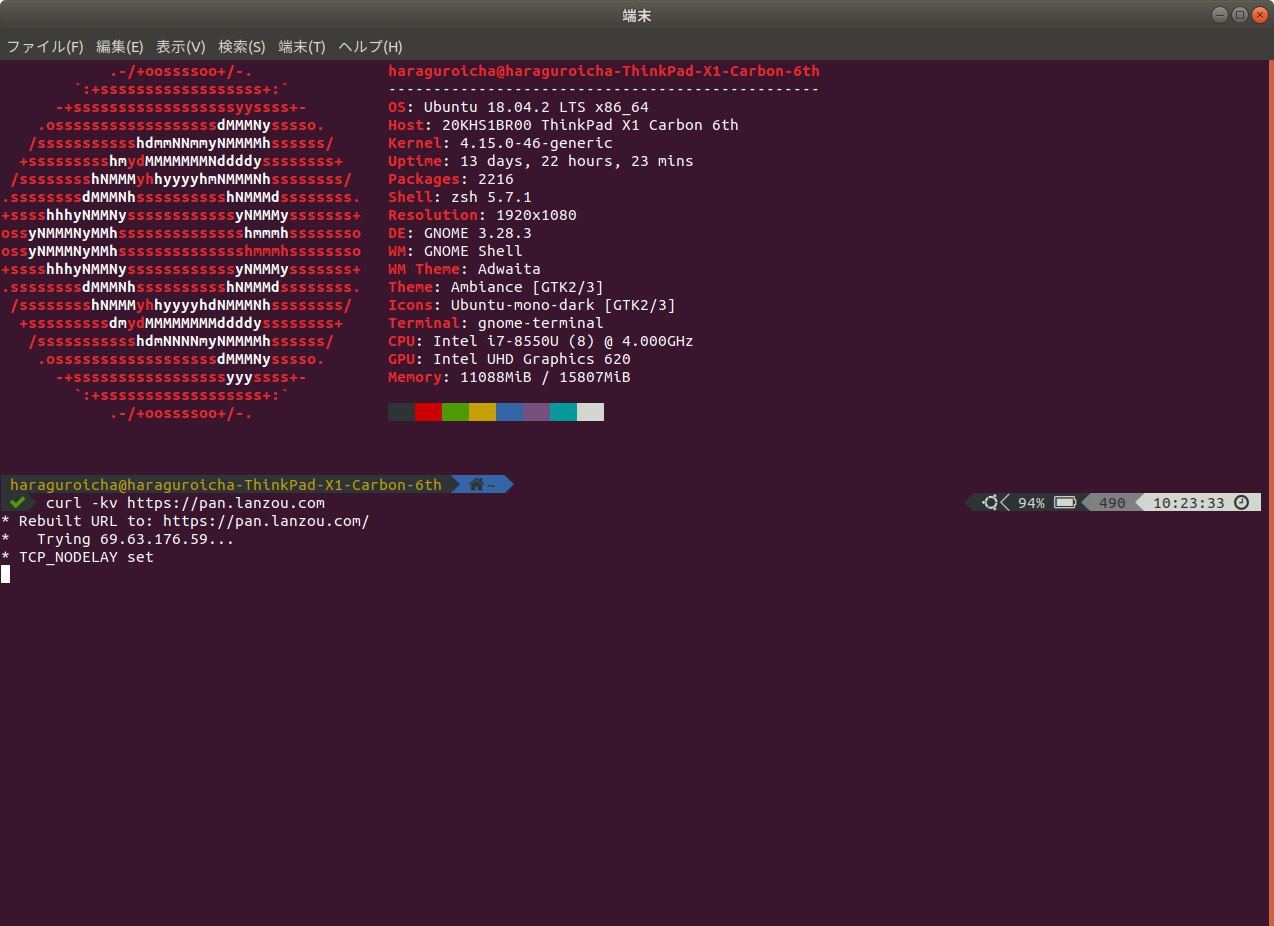This screenshot has width=1274, height=926.
Task: Click the 'curl -kv https://pan.lanzou.com' command
Action: [185, 503]
